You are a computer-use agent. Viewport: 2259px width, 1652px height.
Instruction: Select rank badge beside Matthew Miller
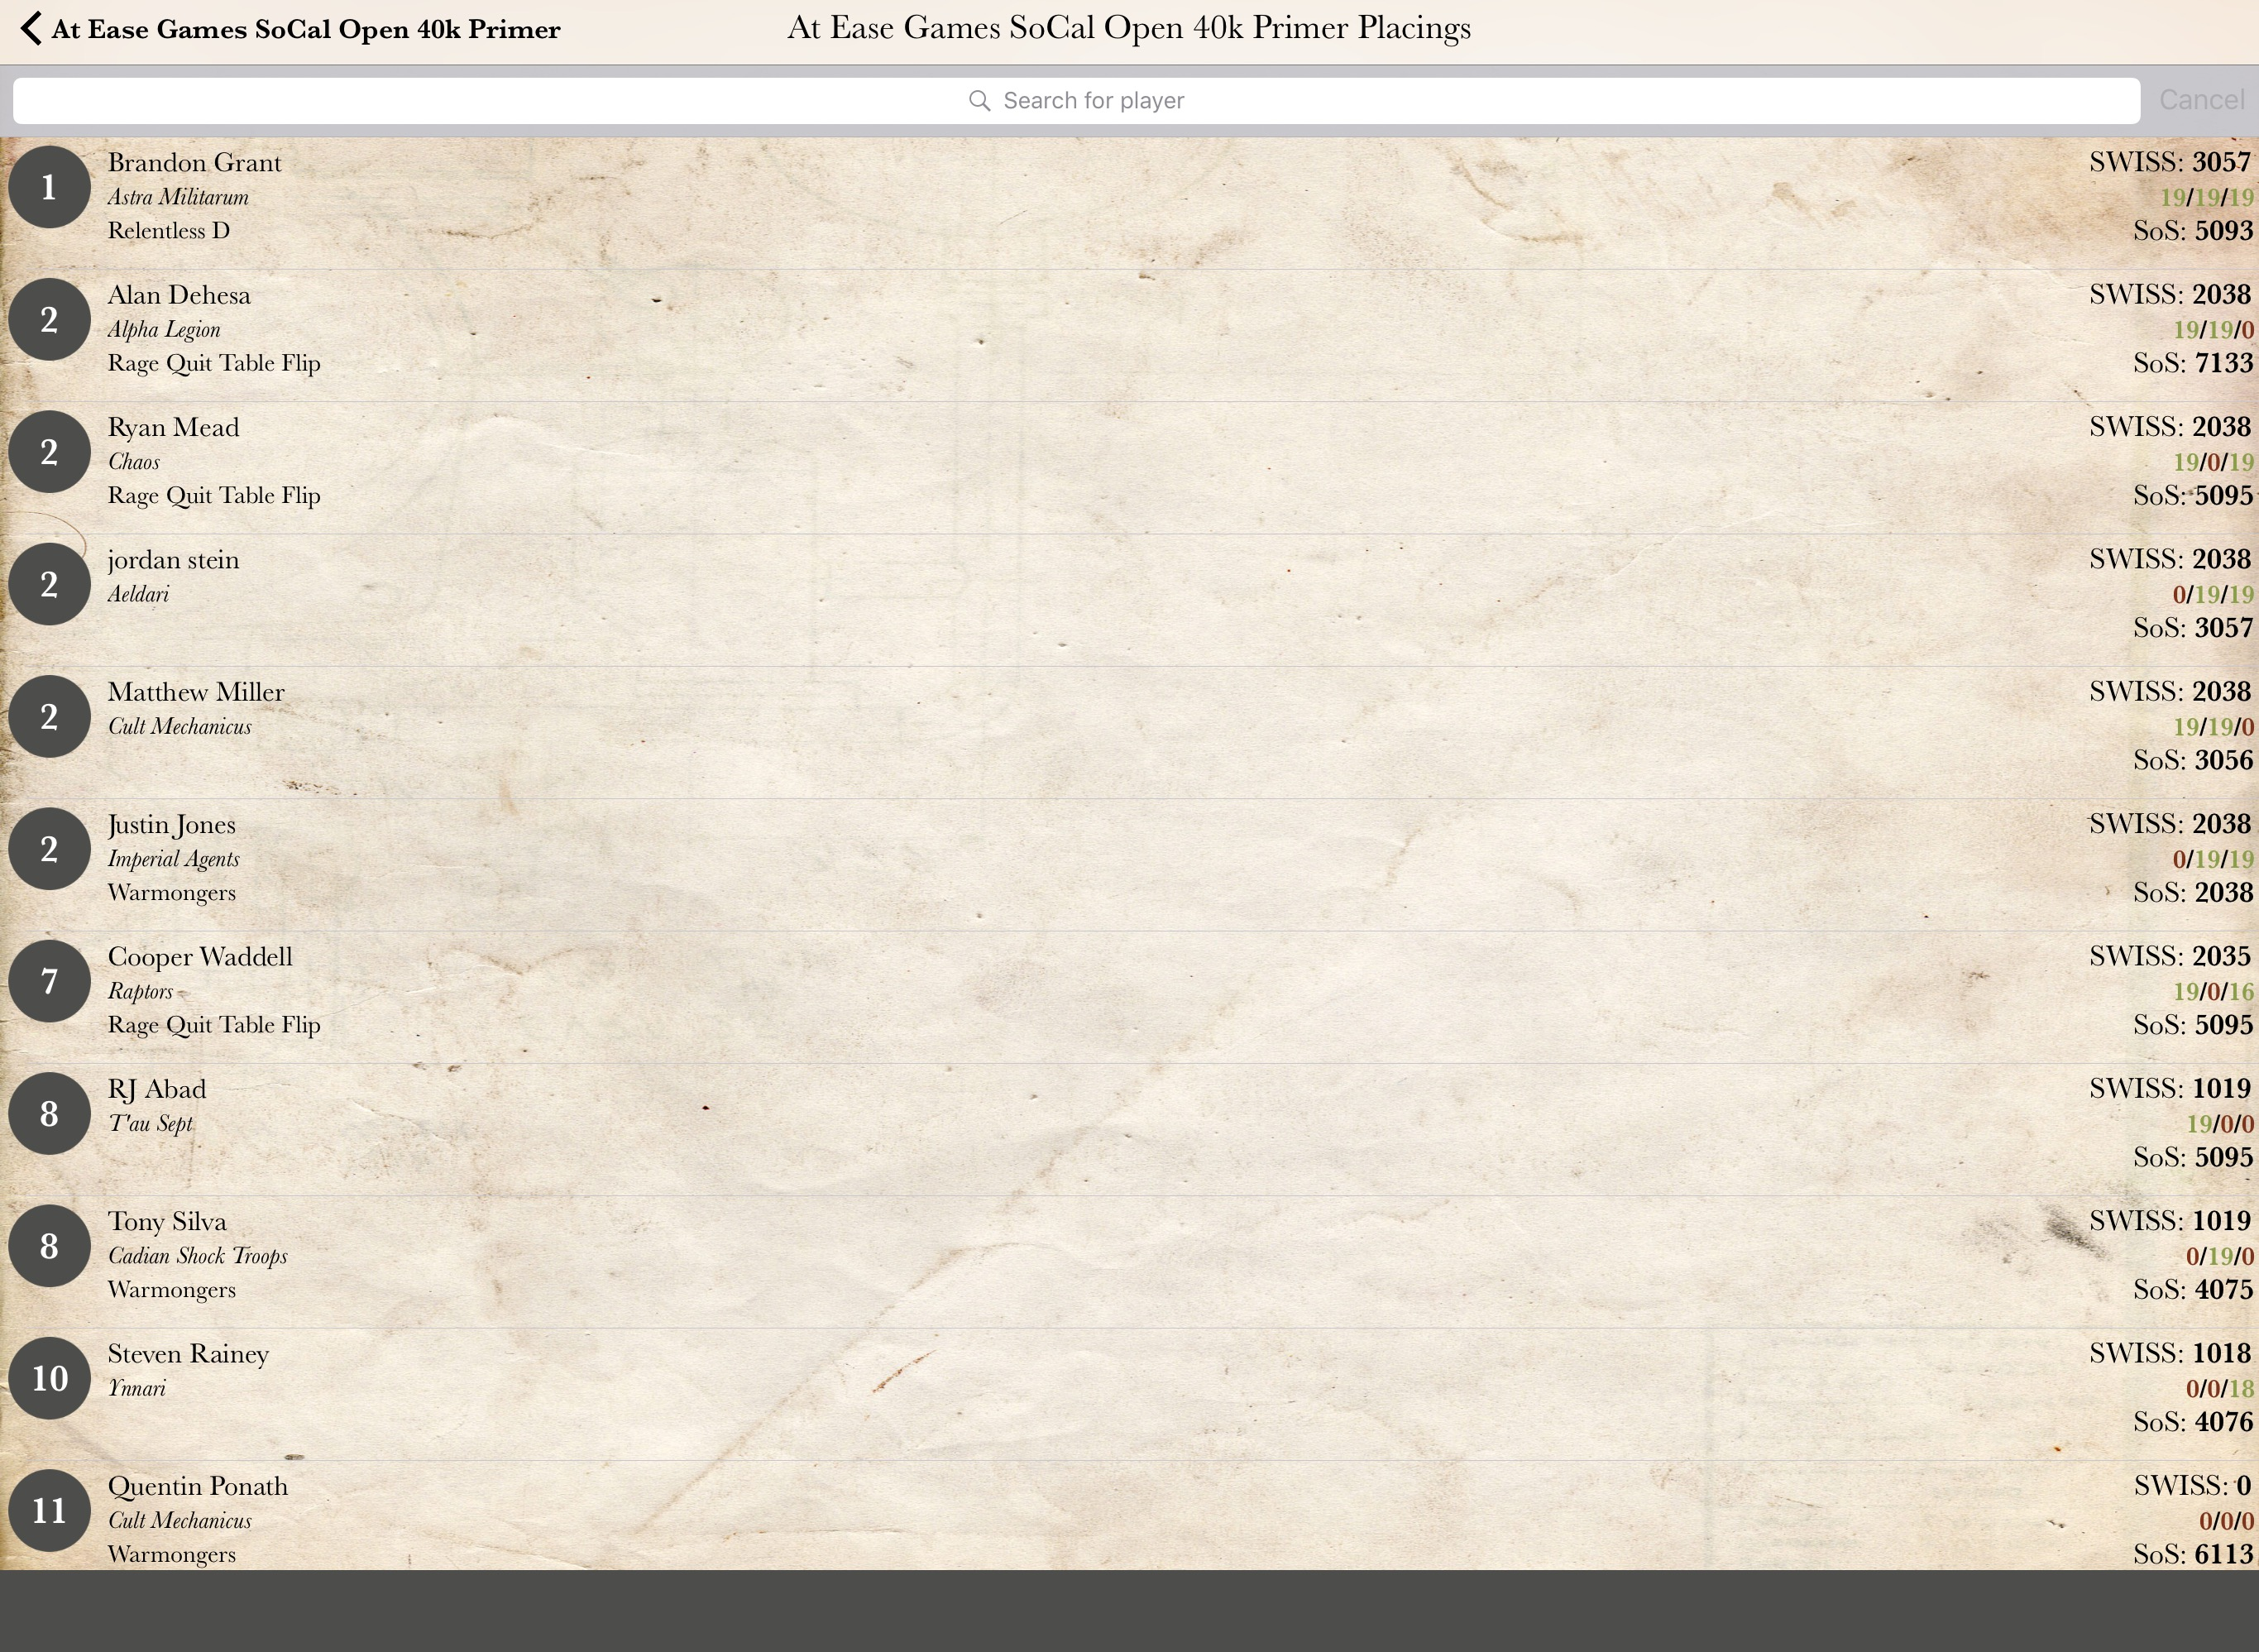pyautogui.click(x=49, y=716)
